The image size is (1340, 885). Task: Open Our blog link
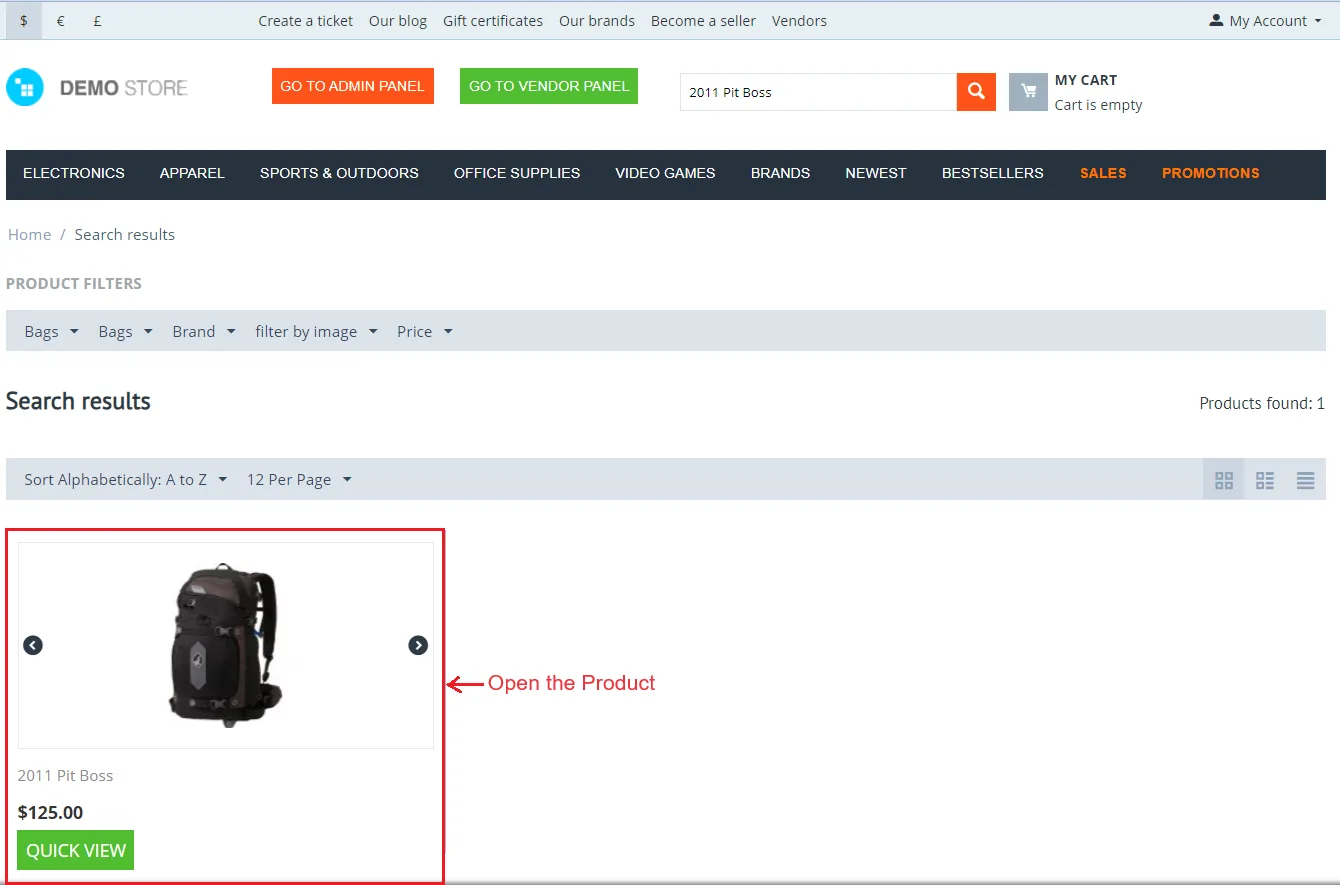pyautogui.click(x=398, y=20)
